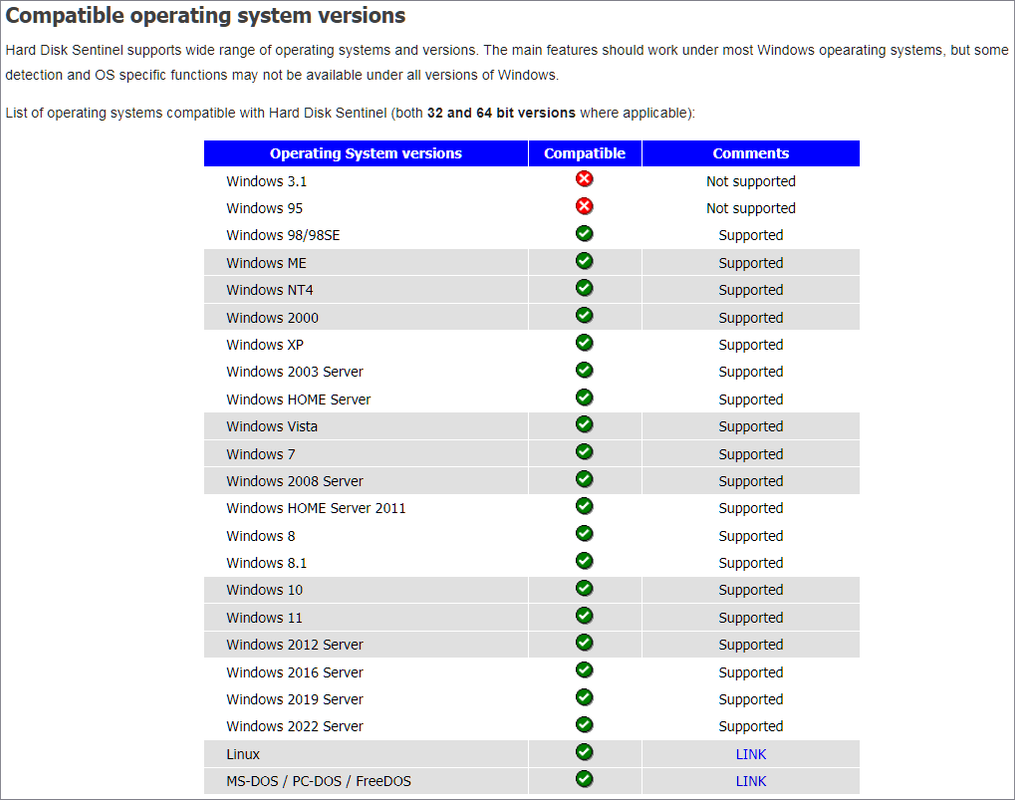Click the green check for Windows 2003 Server
The height and width of the screenshot is (800, 1015).
(585, 370)
